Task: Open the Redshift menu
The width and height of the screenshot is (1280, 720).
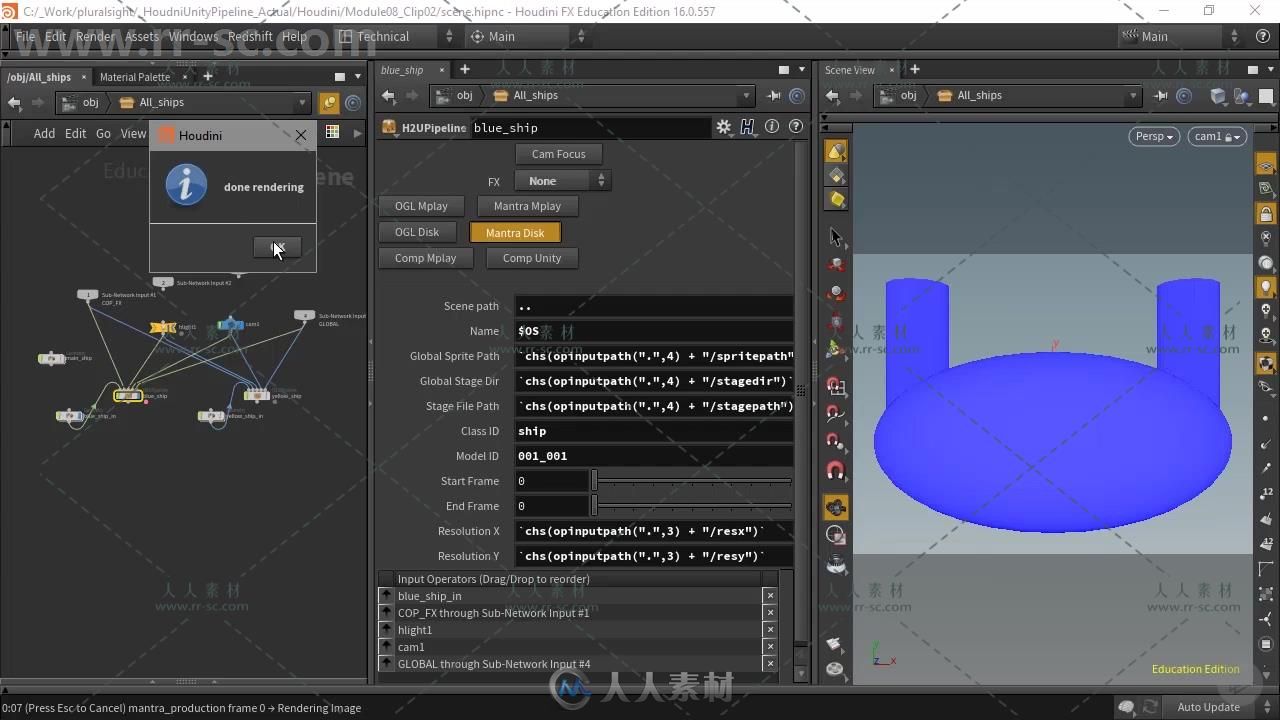Action: (250, 36)
